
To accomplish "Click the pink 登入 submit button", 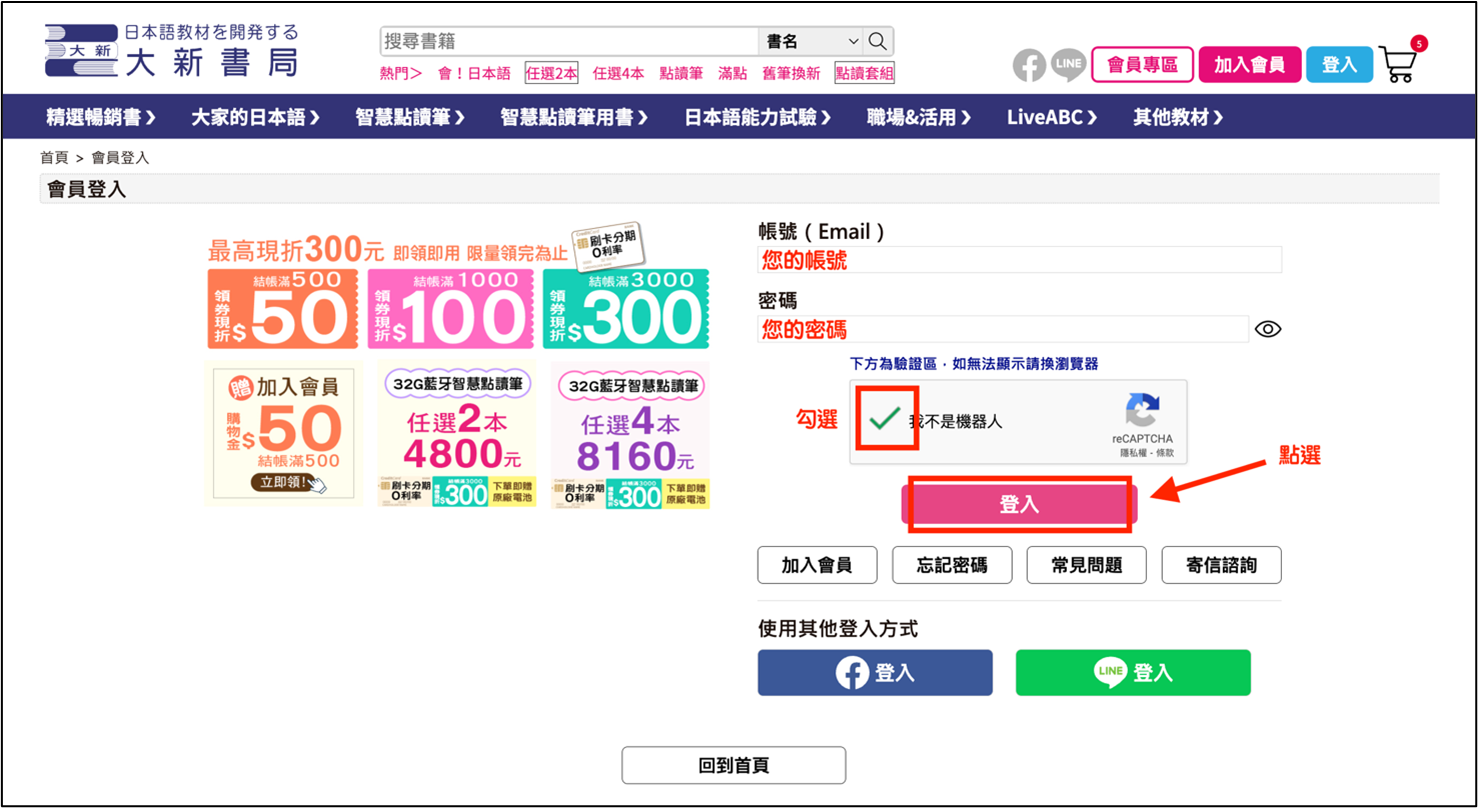I will click(1019, 504).
